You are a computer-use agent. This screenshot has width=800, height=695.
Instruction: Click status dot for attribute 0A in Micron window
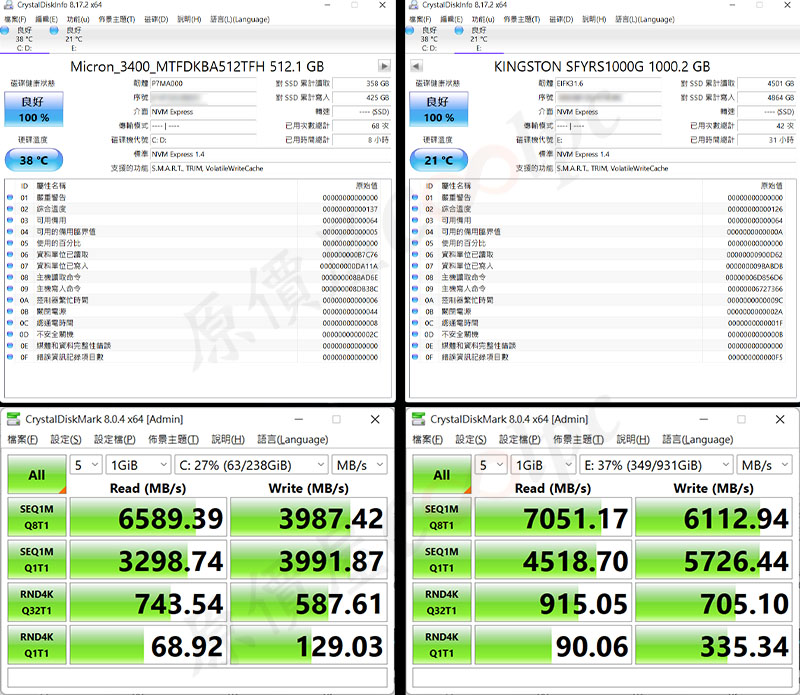coord(10,300)
